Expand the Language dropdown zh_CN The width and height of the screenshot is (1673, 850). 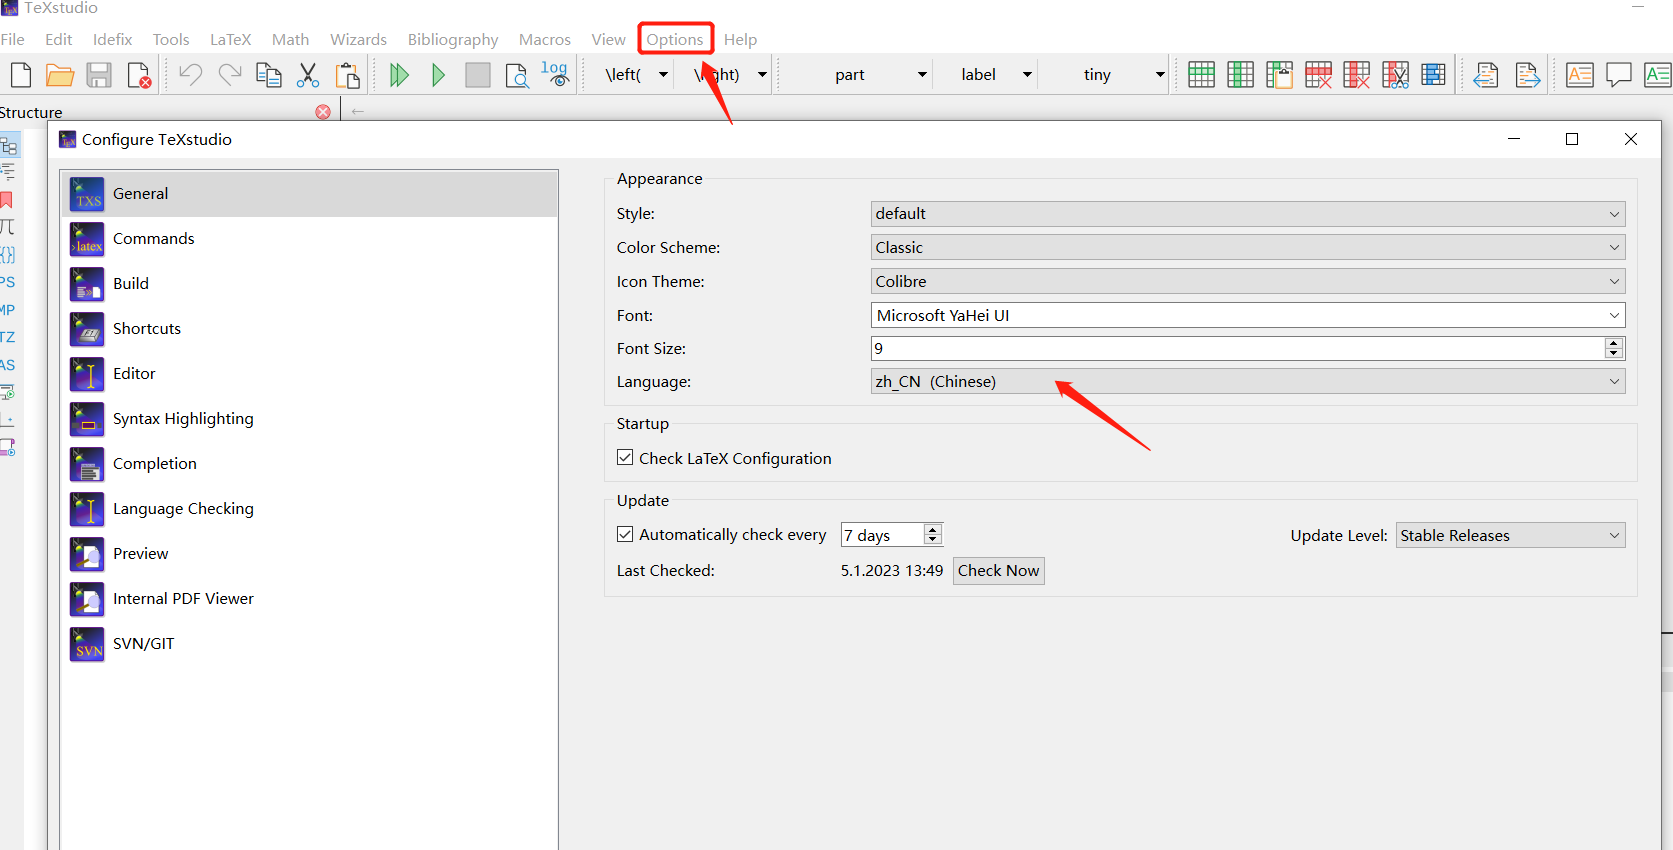pyautogui.click(x=1248, y=382)
